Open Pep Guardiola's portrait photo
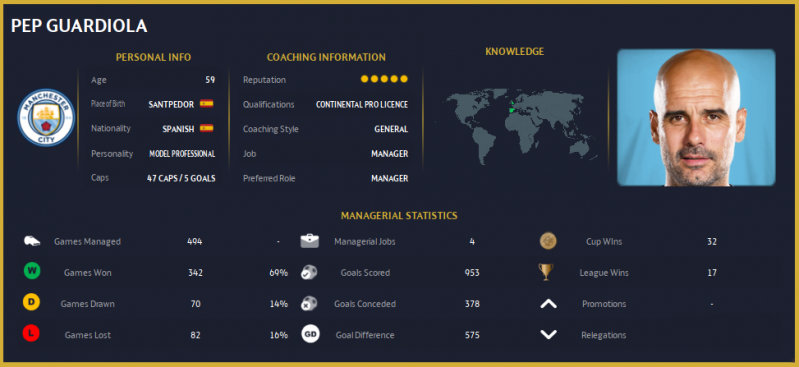This screenshot has width=799, height=367. tap(696, 117)
